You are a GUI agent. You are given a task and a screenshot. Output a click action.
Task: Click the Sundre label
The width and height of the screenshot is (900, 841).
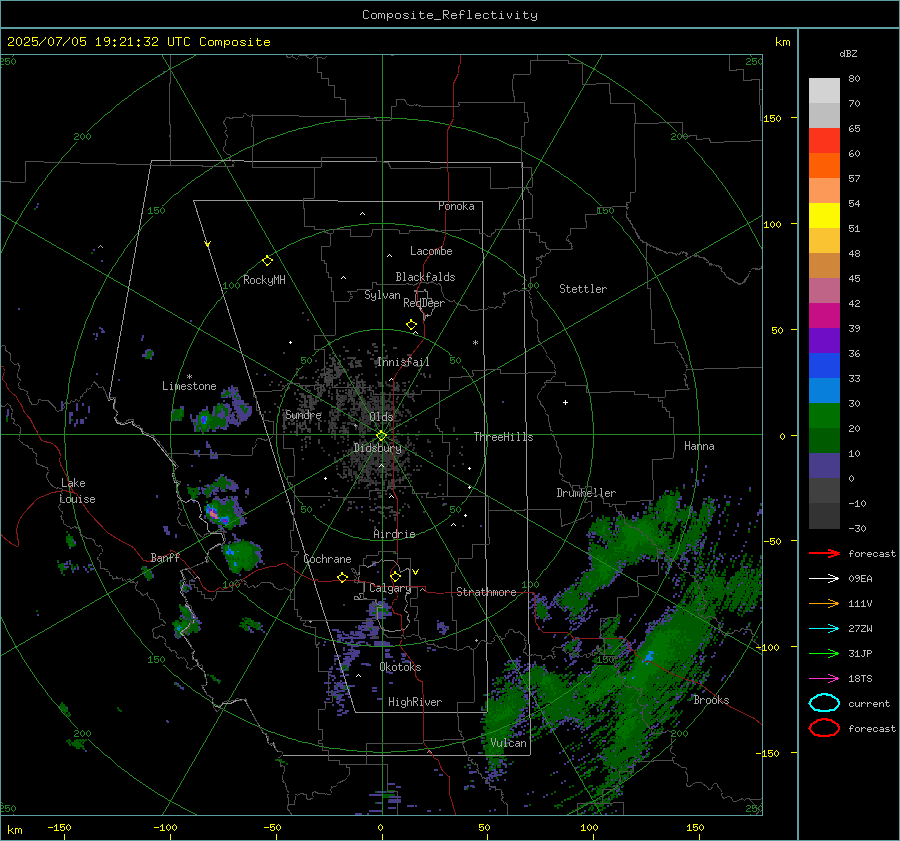point(304,414)
